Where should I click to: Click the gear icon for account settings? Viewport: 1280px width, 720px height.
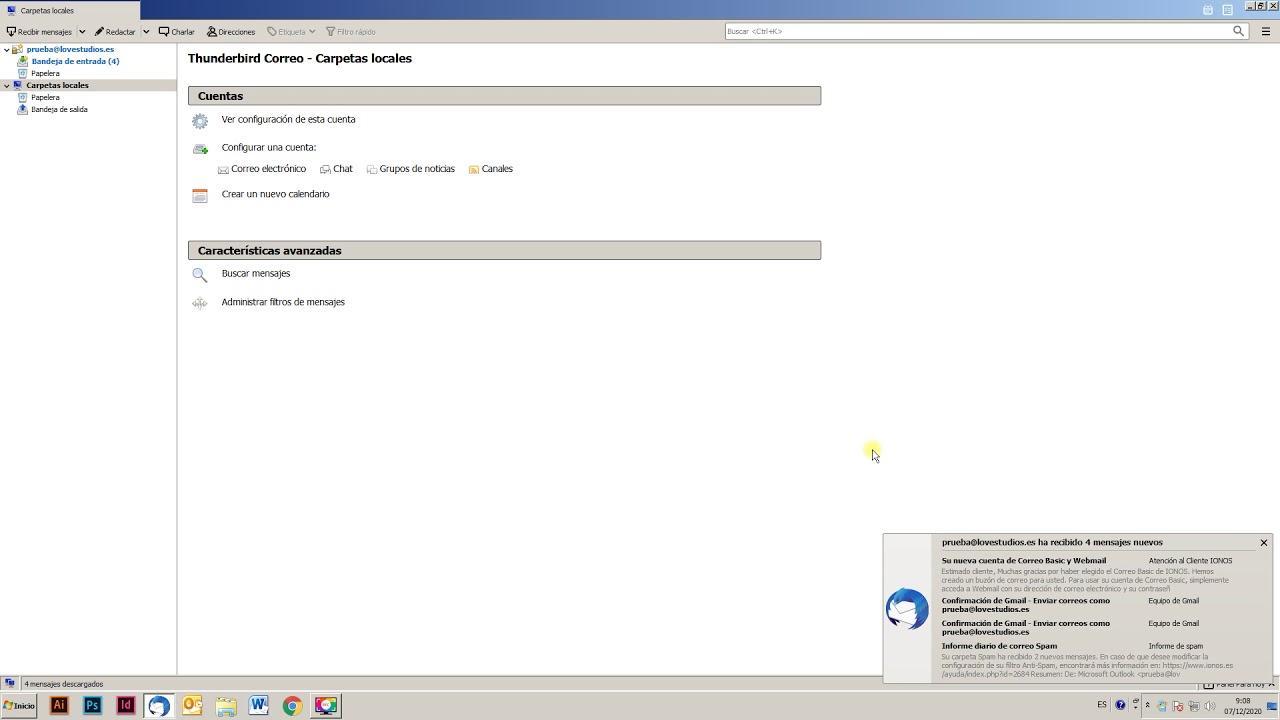coord(200,121)
